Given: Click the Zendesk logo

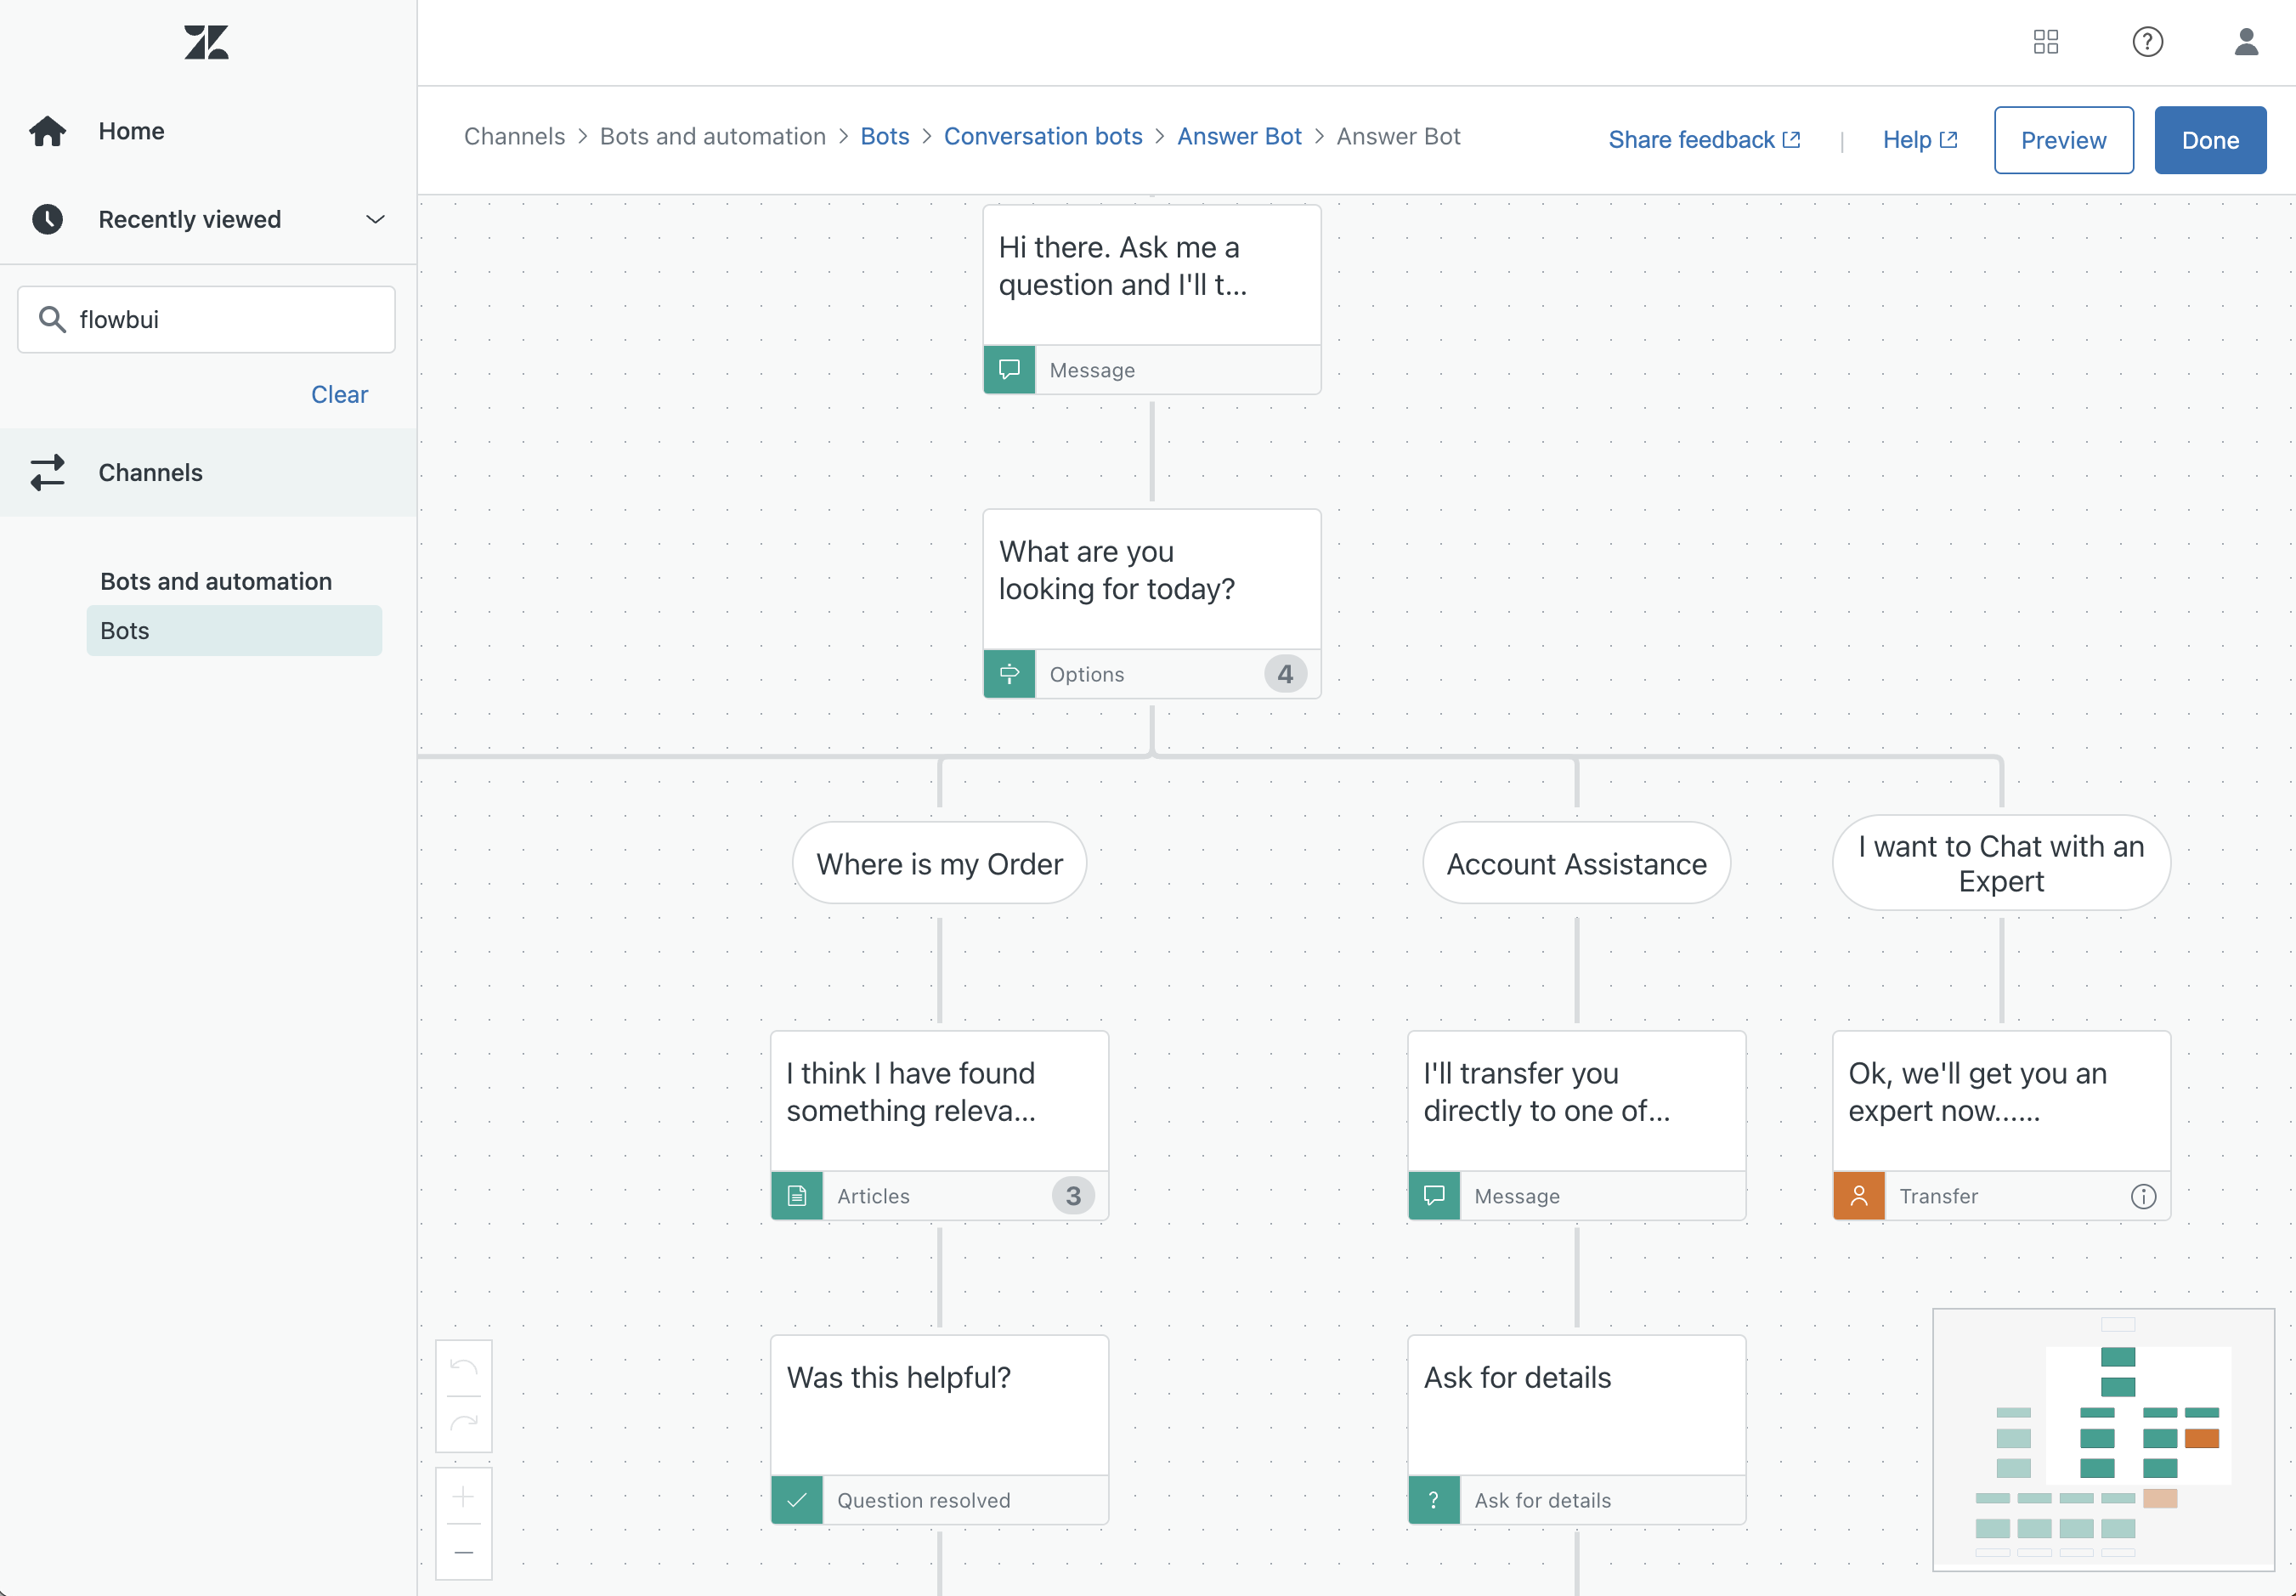Looking at the screenshot, I should pos(207,42).
